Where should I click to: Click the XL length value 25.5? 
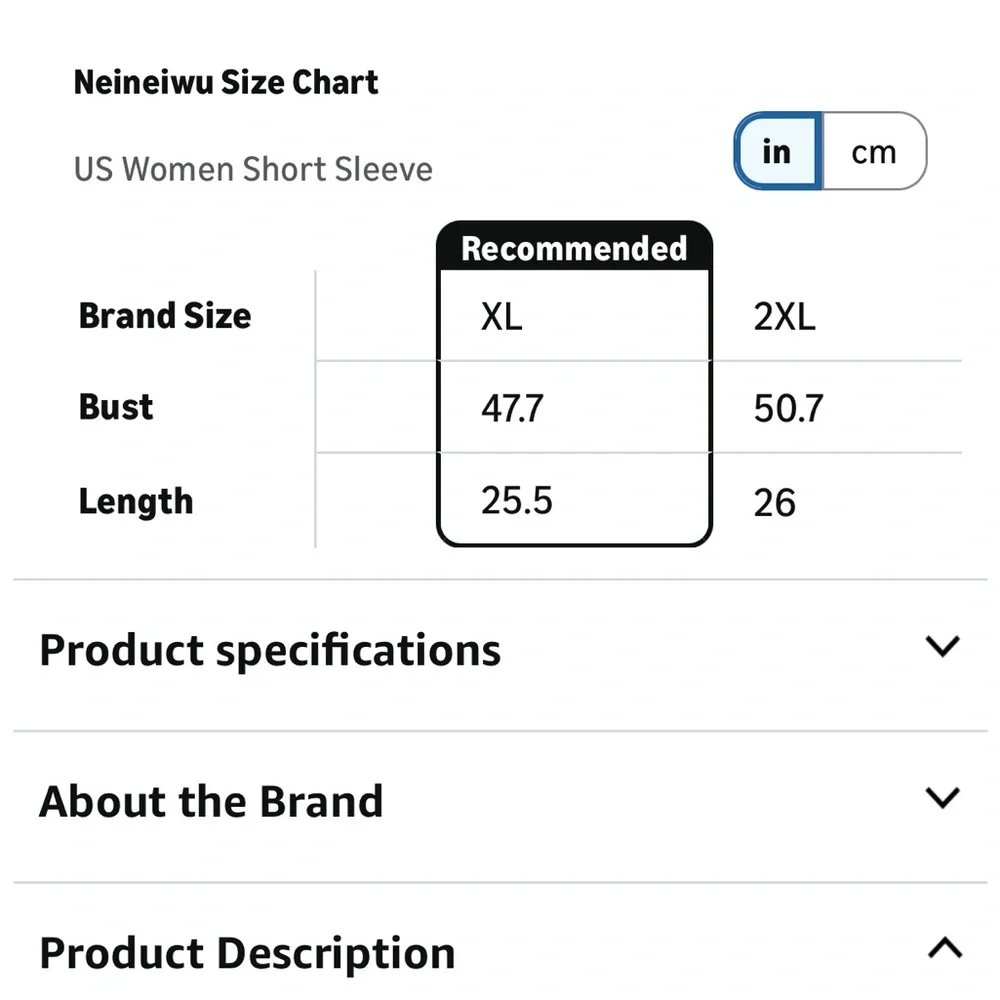click(517, 500)
